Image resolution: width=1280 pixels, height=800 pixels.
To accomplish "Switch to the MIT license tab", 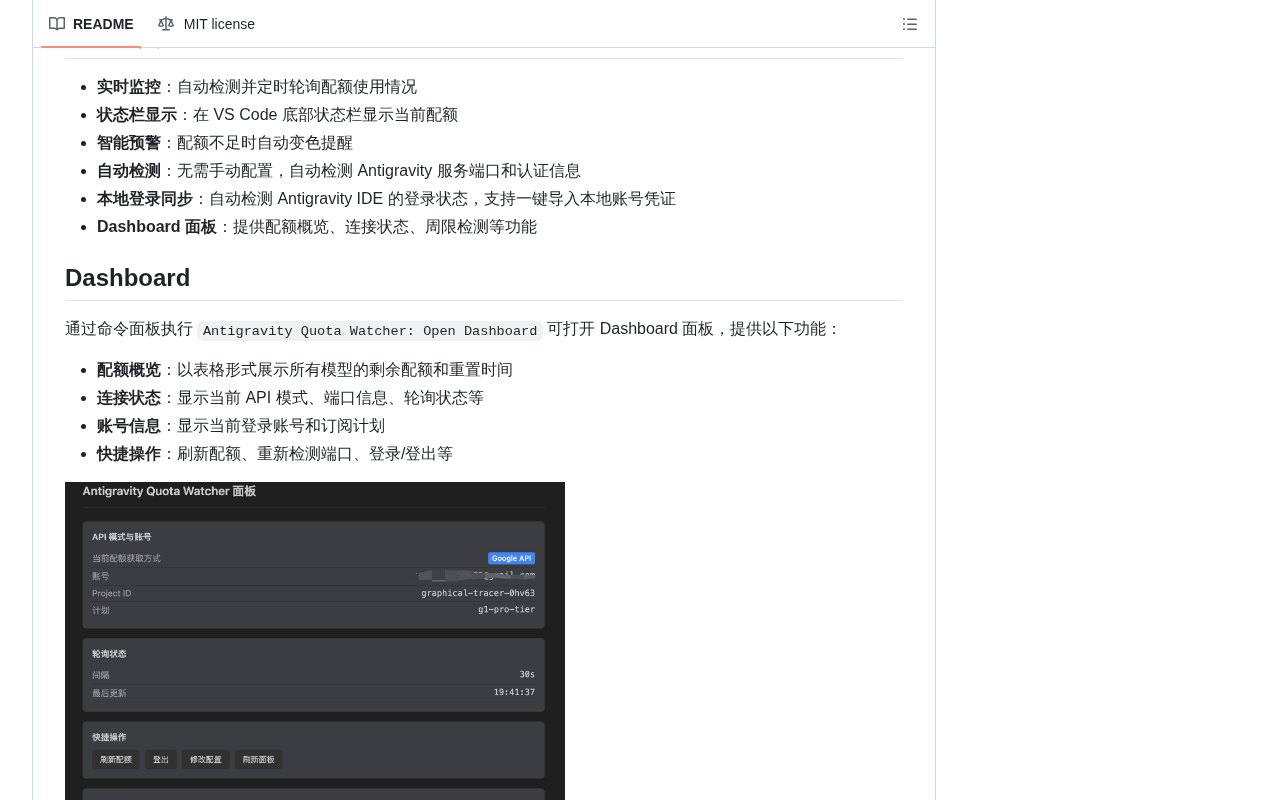I will click(206, 24).
